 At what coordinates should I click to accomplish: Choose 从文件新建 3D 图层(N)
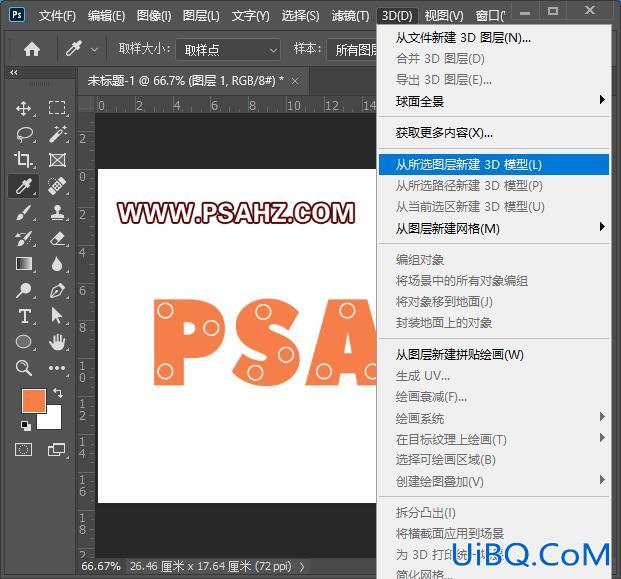[x=494, y=38]
